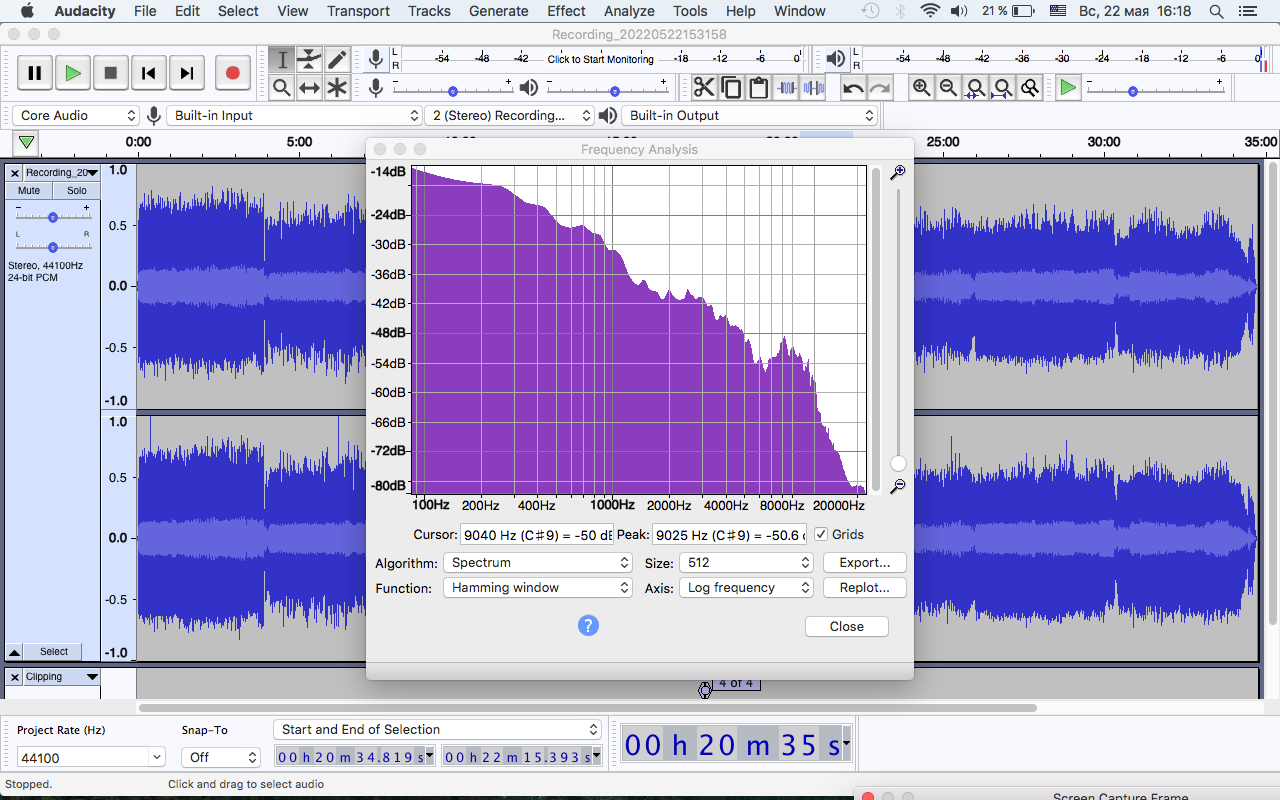Click the Undo arrow icon
Screen dimensions: 1280x800
pos(853,88)
